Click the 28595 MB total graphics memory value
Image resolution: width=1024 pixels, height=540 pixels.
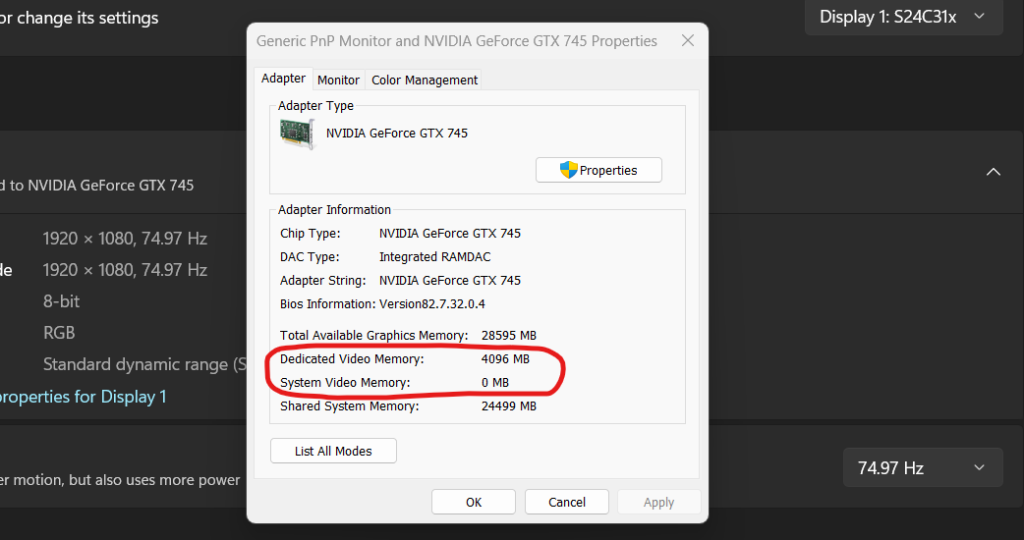(509, 335)
